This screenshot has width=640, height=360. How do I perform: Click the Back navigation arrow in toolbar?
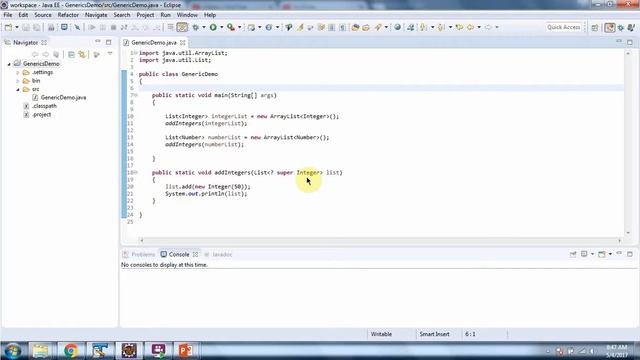471,27
